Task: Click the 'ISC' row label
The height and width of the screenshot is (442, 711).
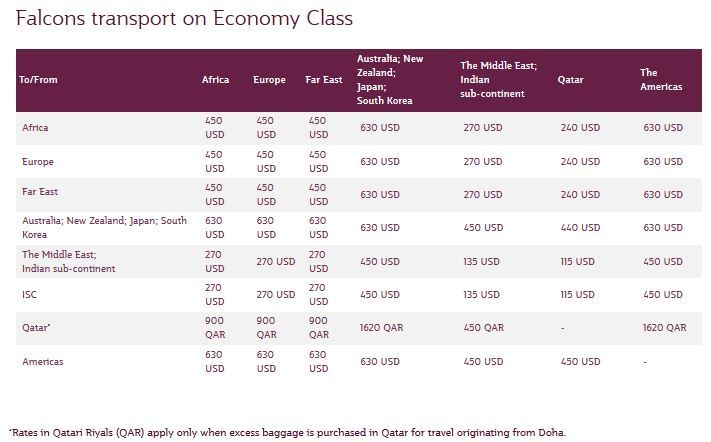Action: [x=29, y=294]
